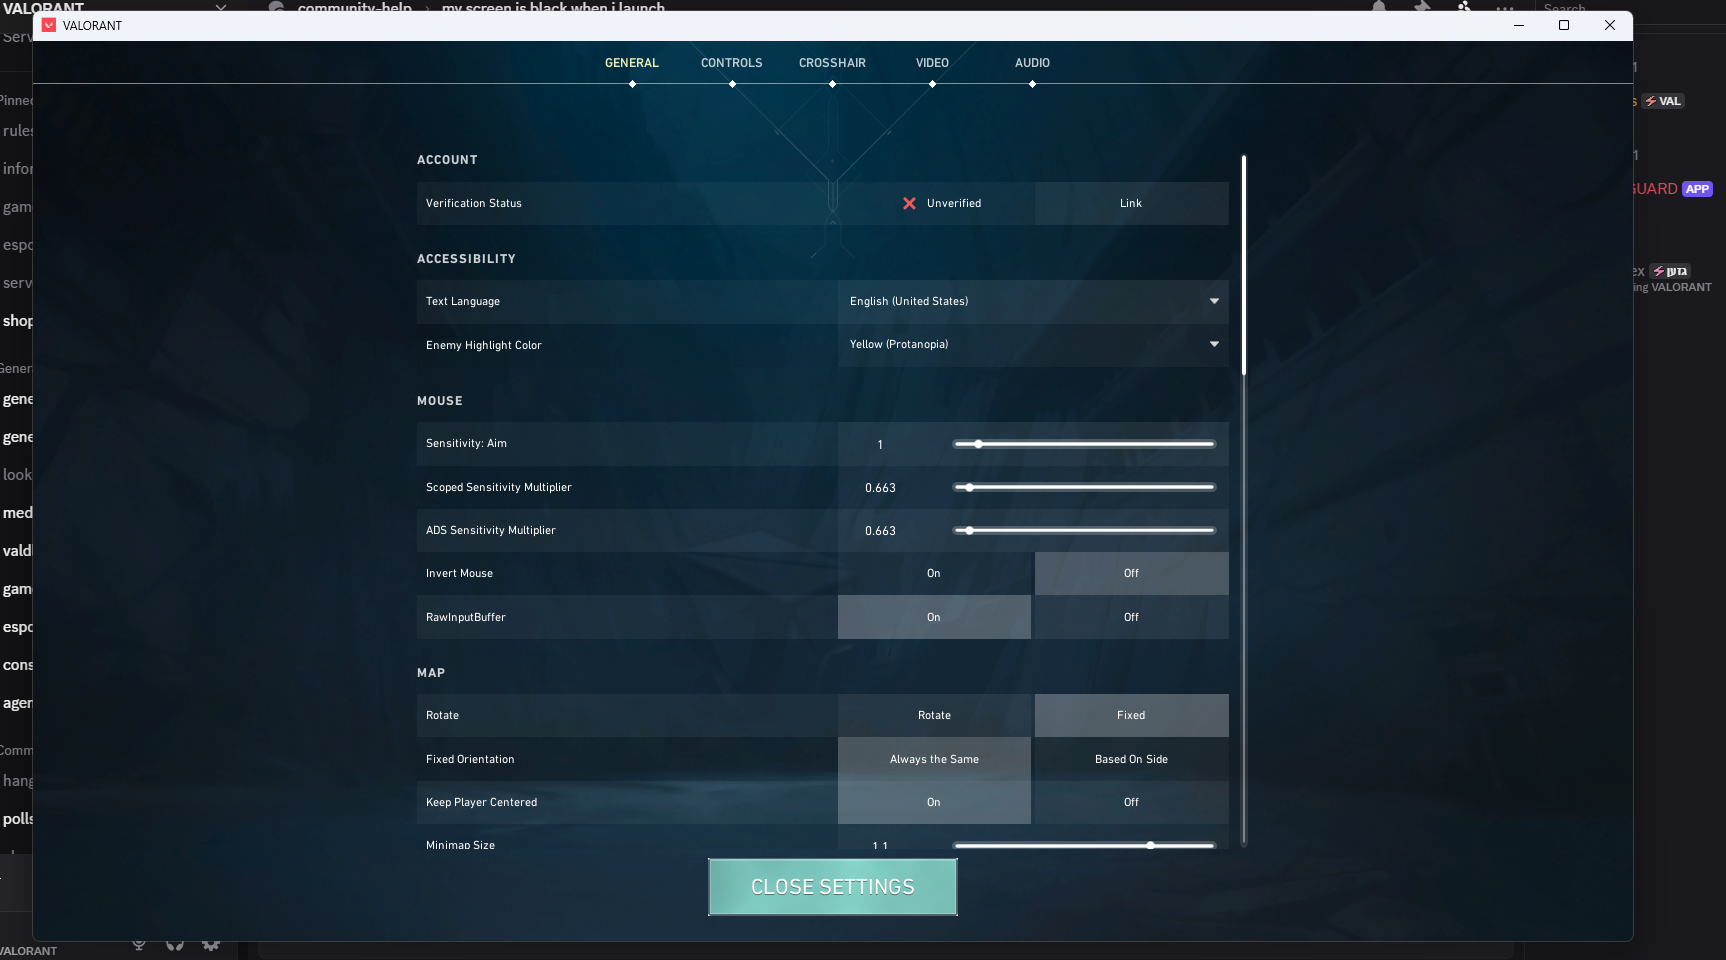Open Discord user settings gear icon
The height and width of the screenshot is (960, 1726).
(211, 944)
